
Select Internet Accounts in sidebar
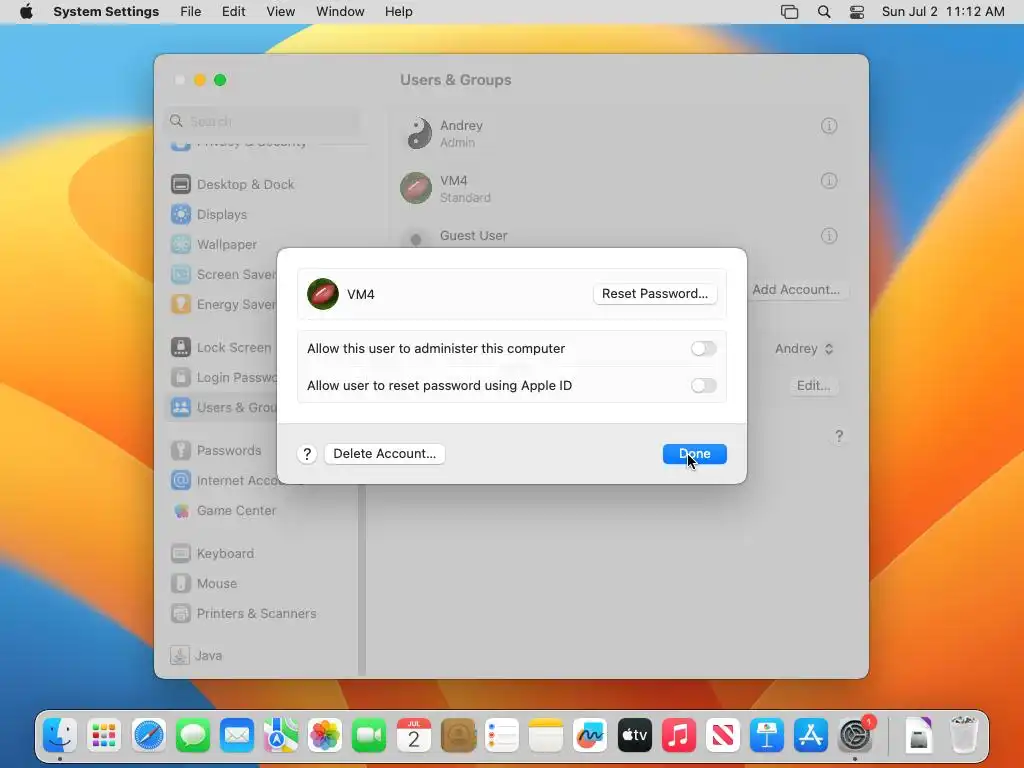tap(223, 481)
